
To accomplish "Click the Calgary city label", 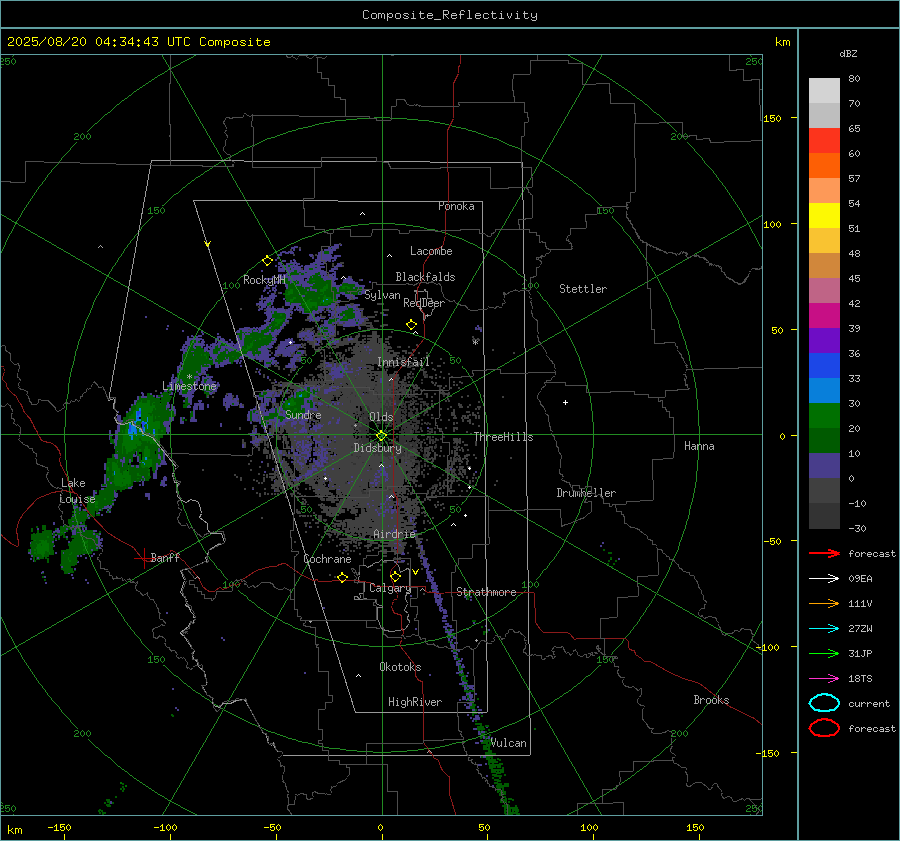I will tap(390, 588).
